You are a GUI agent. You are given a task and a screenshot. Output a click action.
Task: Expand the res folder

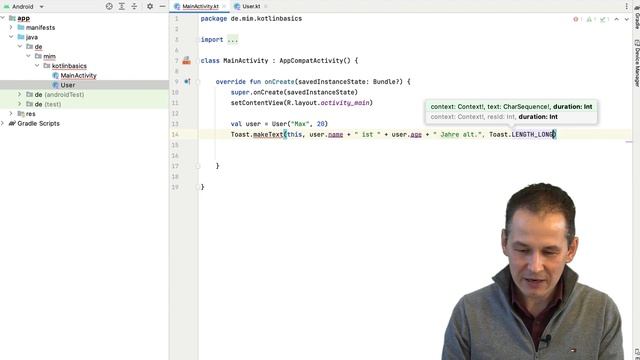point(11,113)
